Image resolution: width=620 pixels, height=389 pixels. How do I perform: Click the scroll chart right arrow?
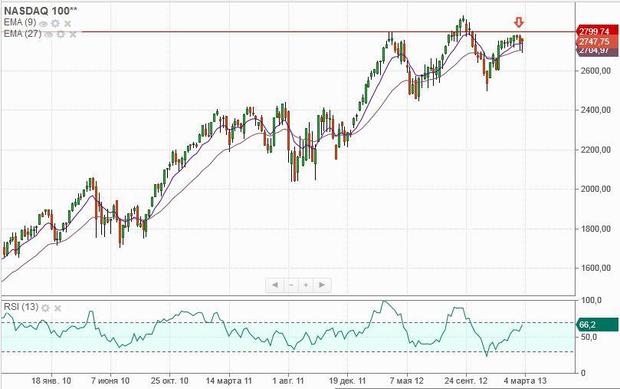[322, 285]
